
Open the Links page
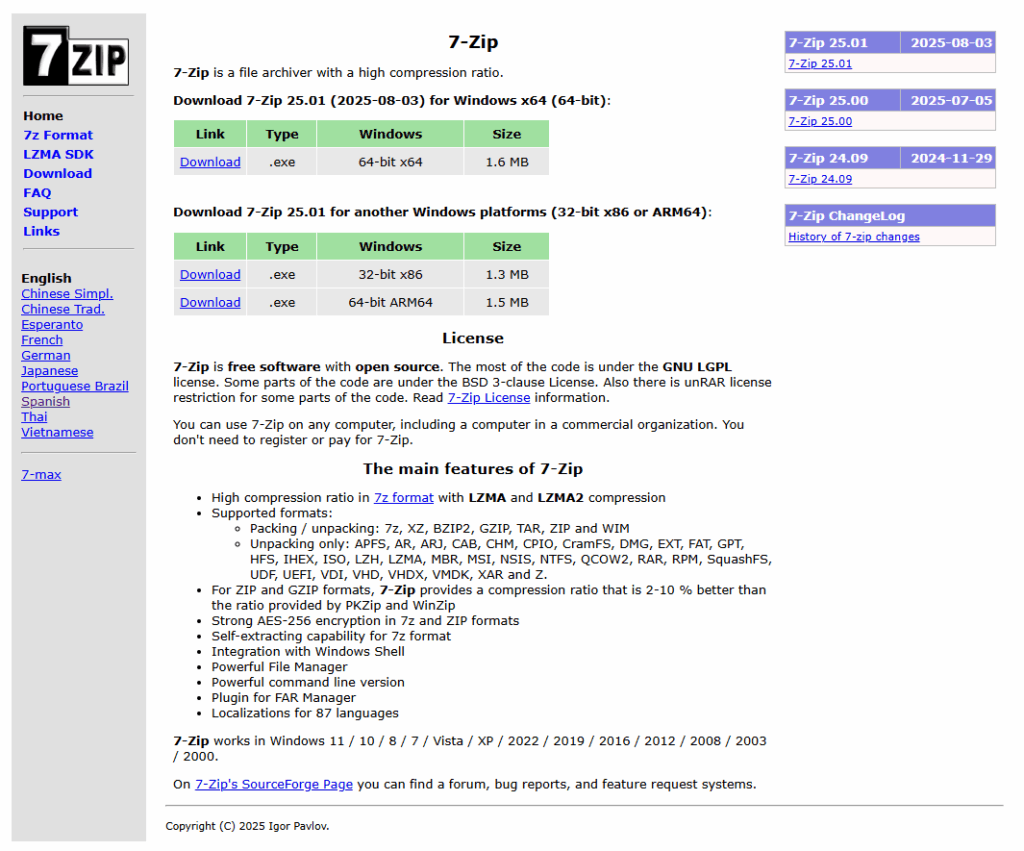point(41,231)
